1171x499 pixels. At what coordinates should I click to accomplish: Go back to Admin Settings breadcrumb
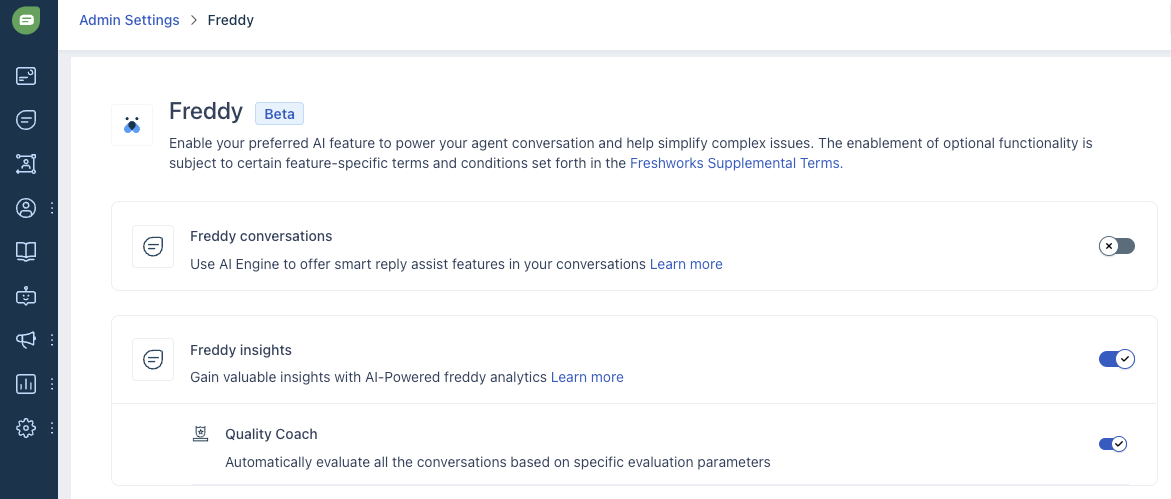pos(129,20)
